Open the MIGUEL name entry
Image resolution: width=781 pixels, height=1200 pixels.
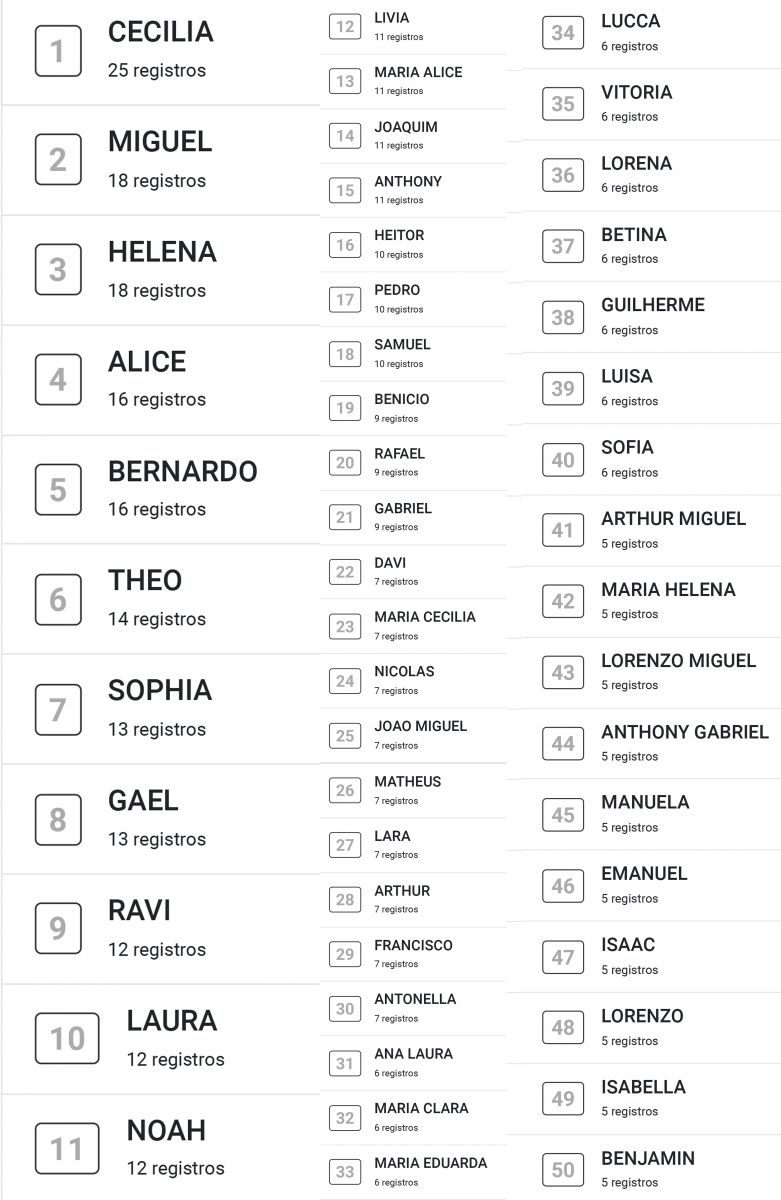pyautogui.click(x=160, y=142)
